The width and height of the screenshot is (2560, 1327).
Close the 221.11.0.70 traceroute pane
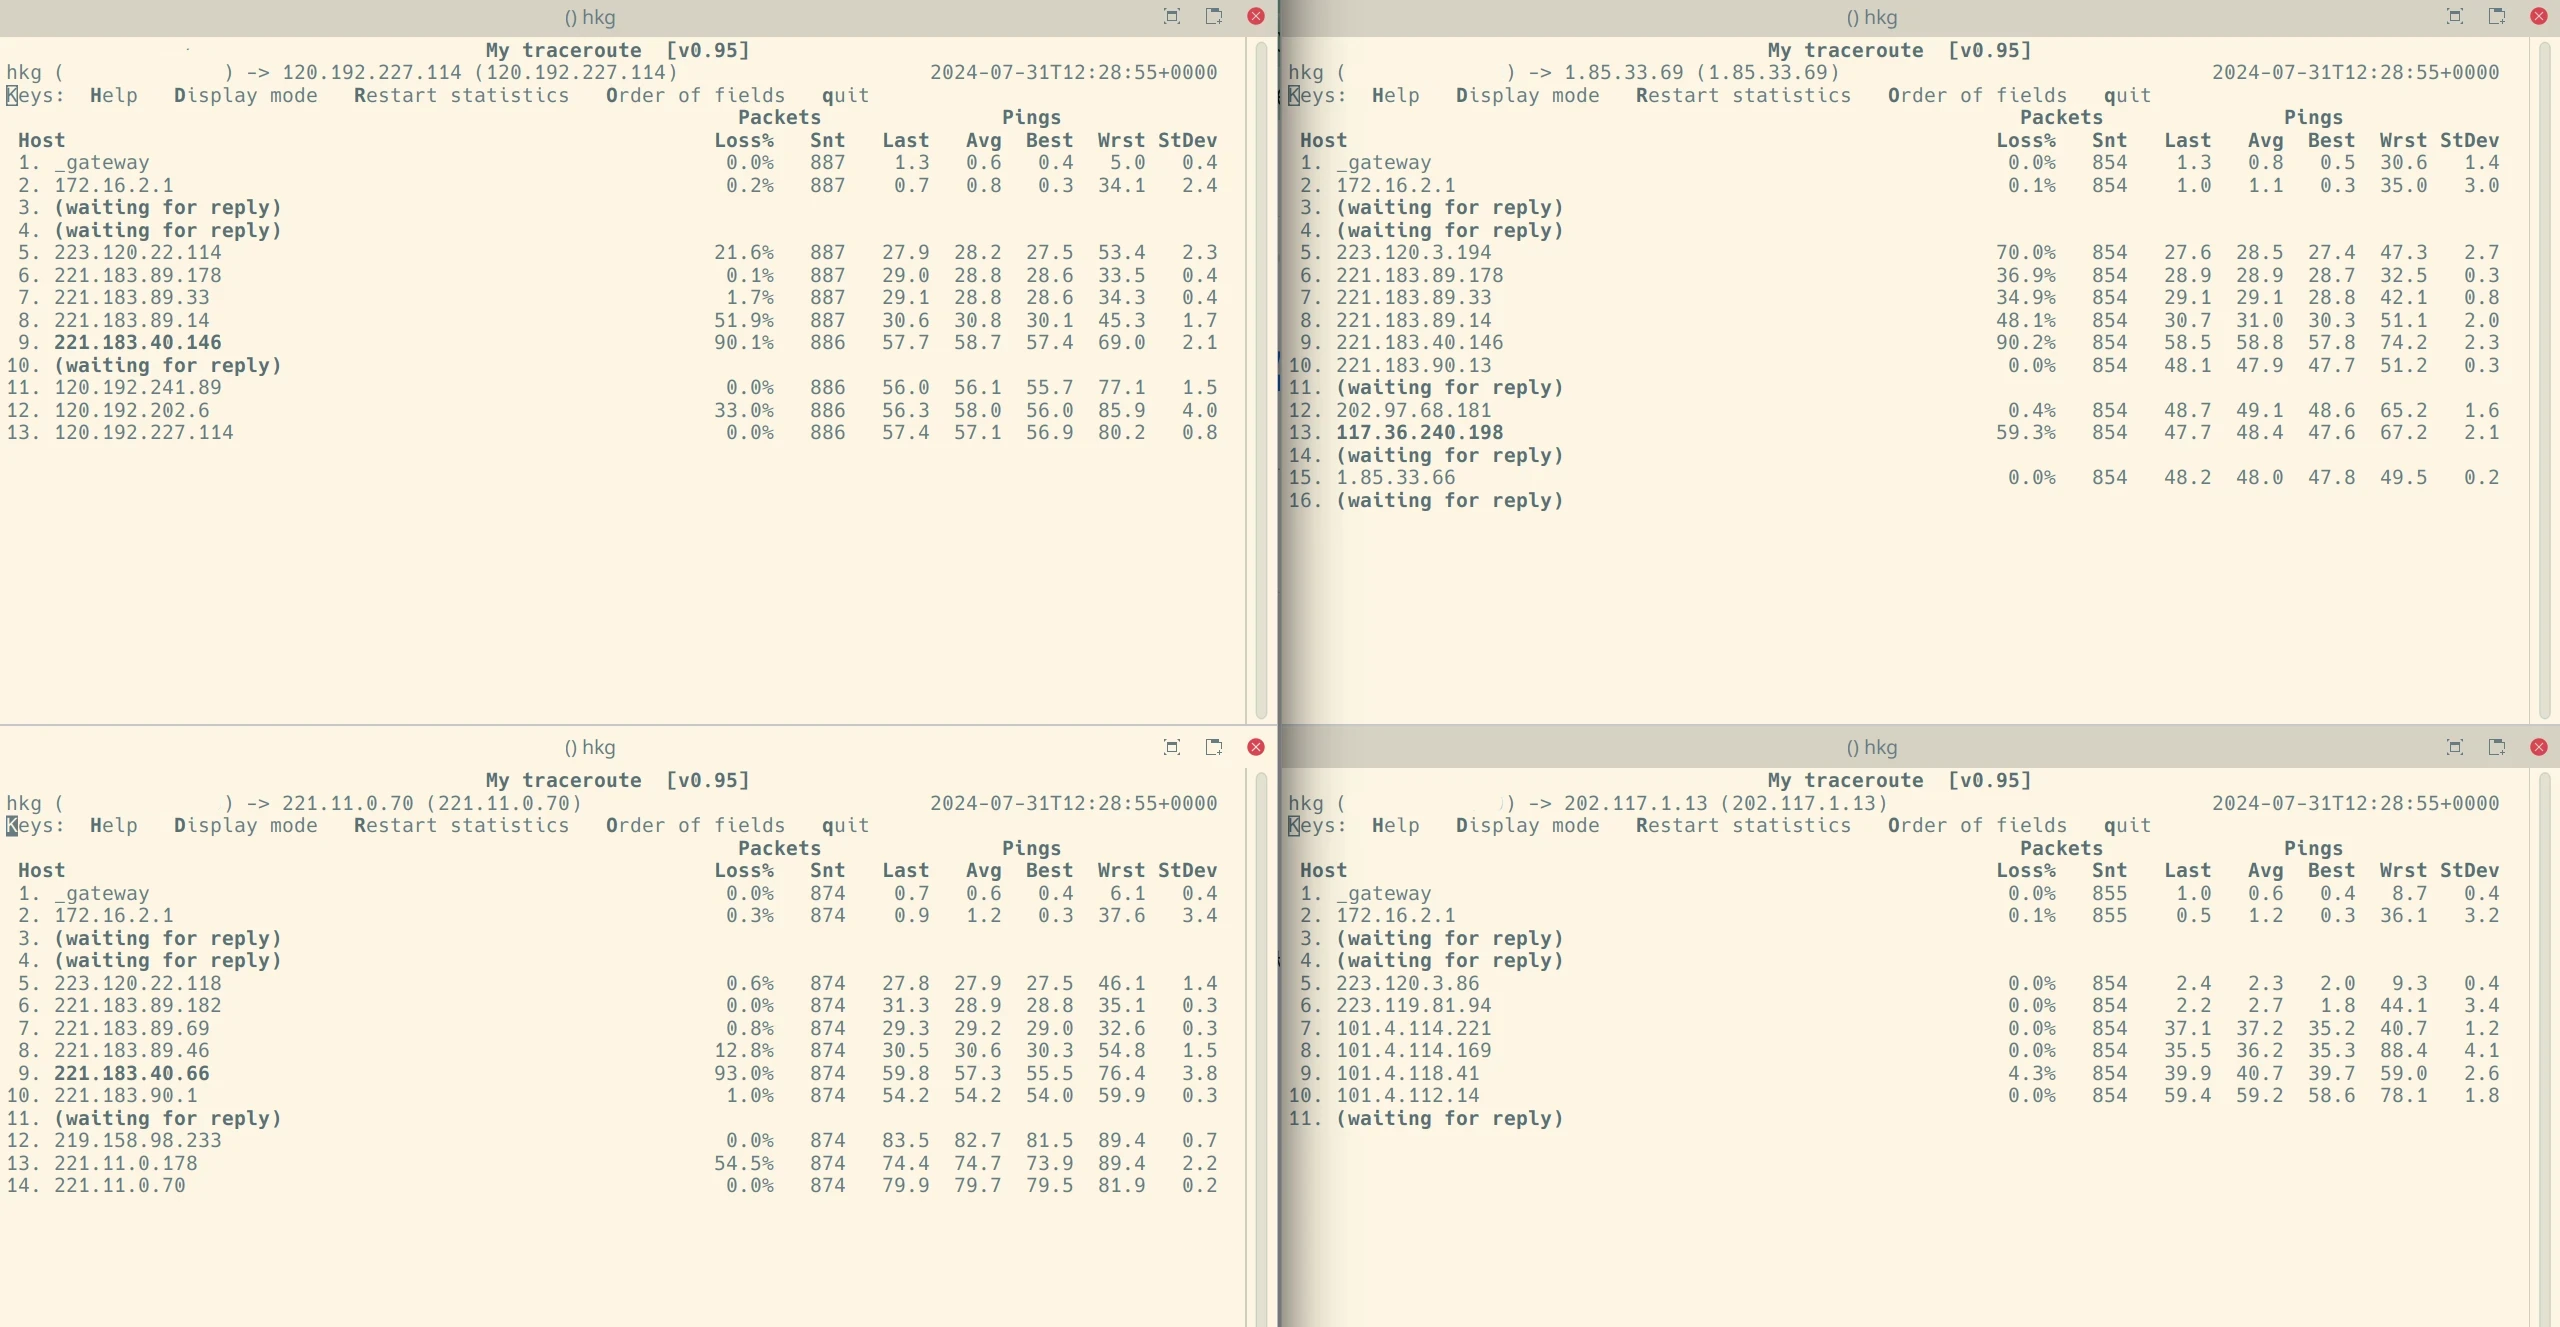(x=1256, y=747)
